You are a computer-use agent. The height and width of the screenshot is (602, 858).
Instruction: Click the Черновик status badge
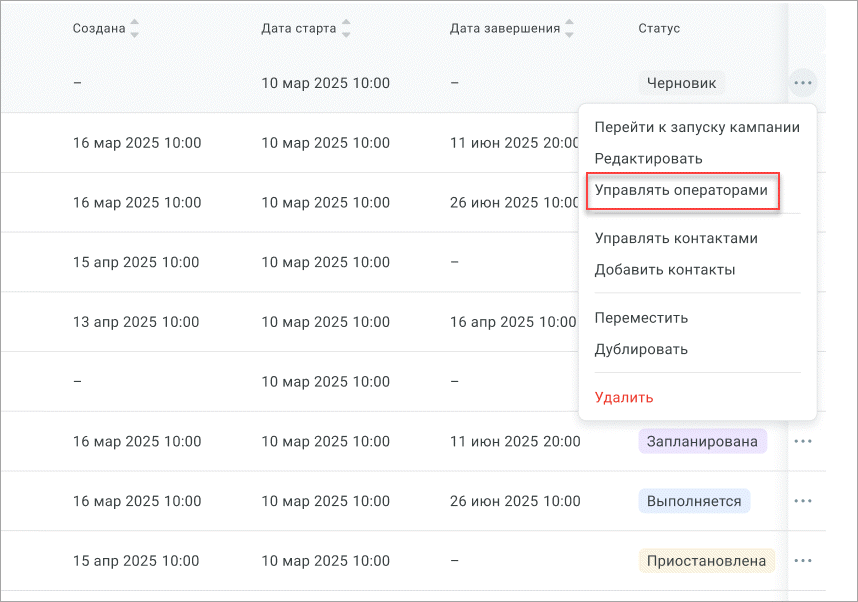(x=681, y=83)
